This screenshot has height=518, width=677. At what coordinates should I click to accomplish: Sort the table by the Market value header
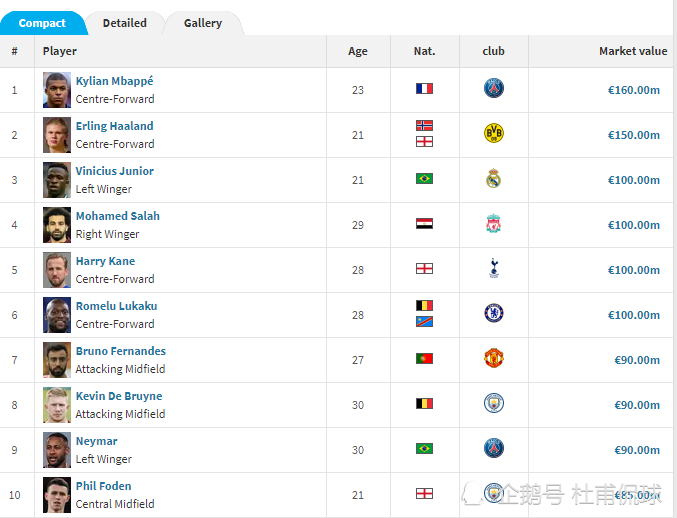[633, 51]
